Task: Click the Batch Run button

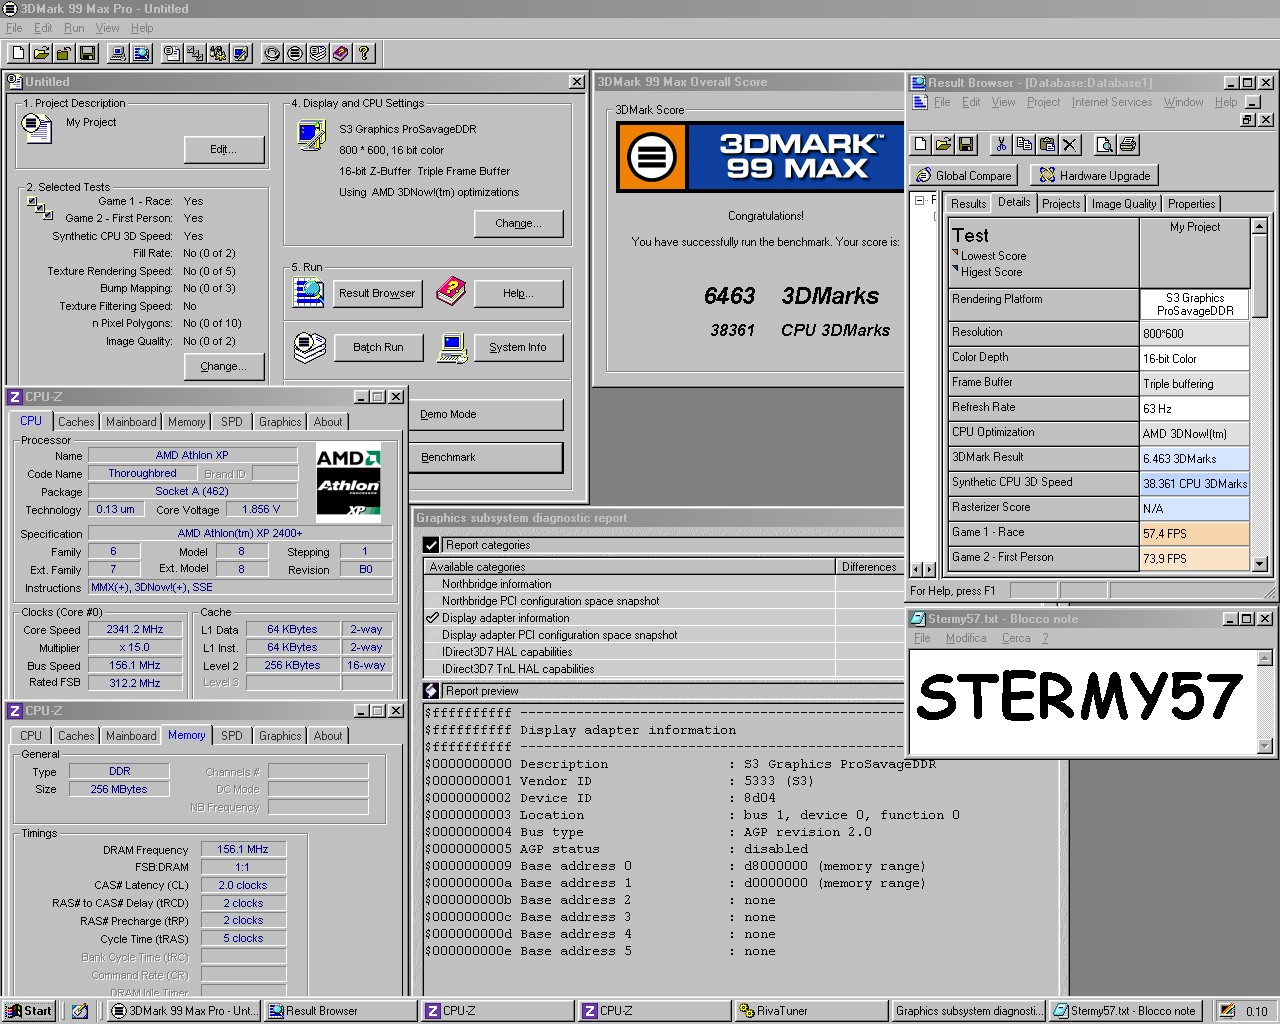Action: (378, 347)
